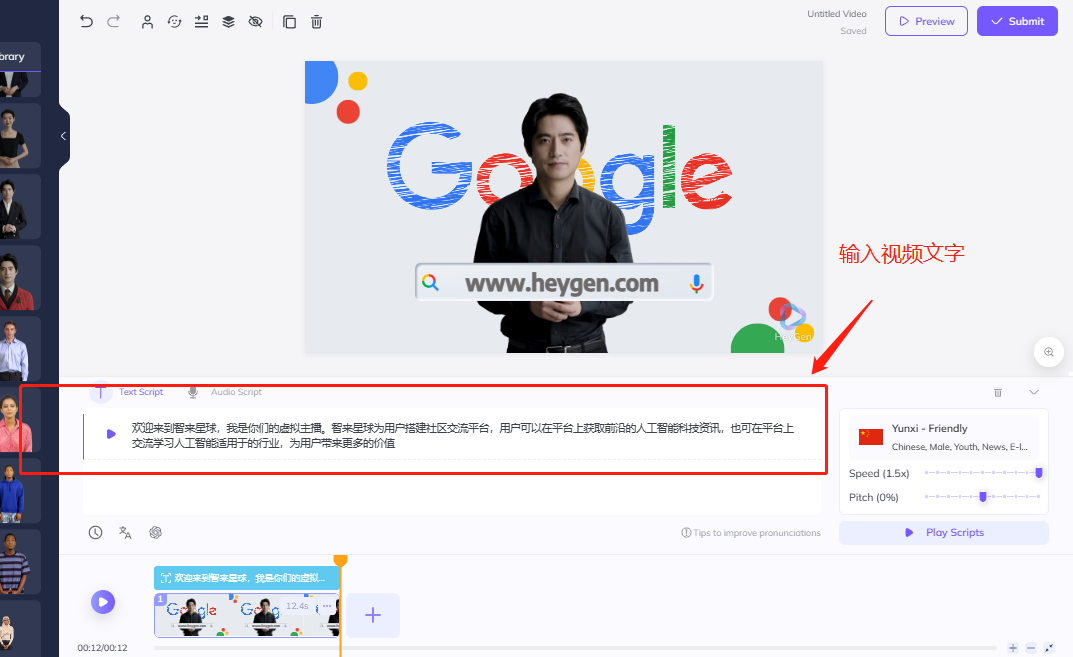
Task: Duplicate element with the copy icon
Action: point(289,21)
